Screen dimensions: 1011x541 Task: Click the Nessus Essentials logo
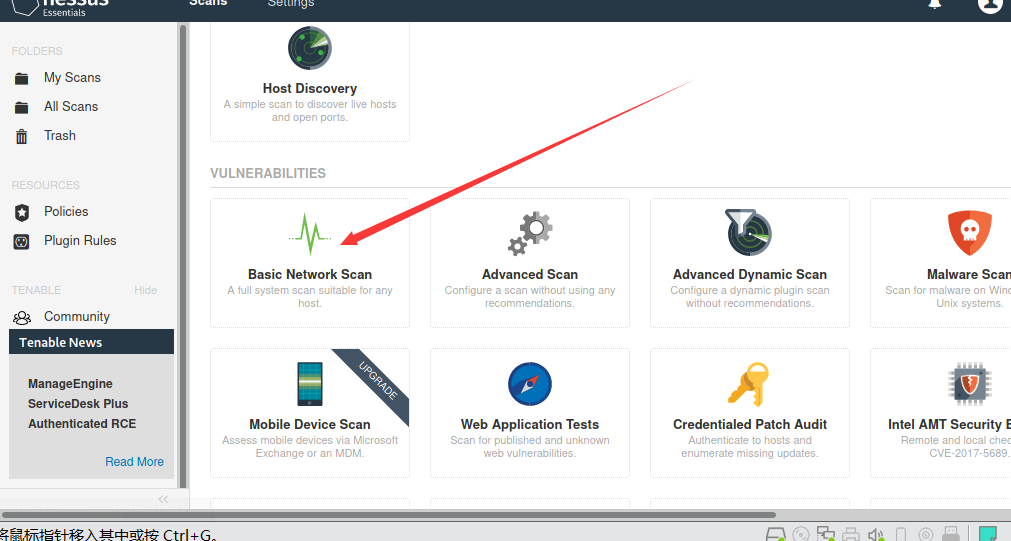coord(61,7)
